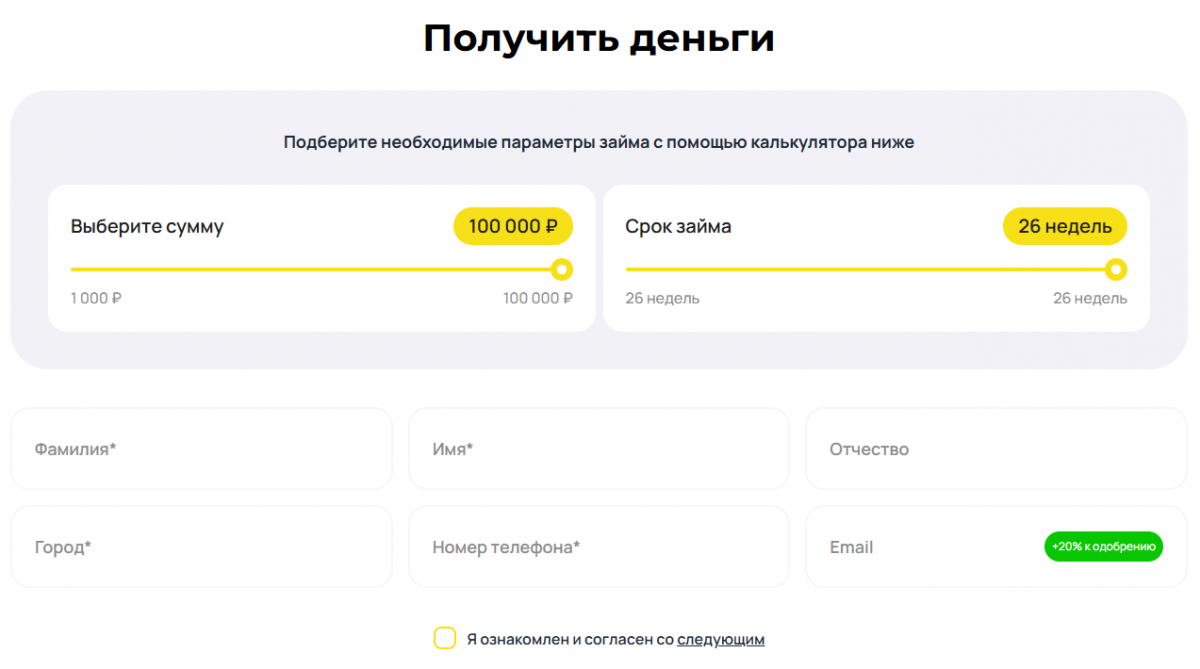Click into the Email field
The image size is (1200, 669).
coord(930,547)
